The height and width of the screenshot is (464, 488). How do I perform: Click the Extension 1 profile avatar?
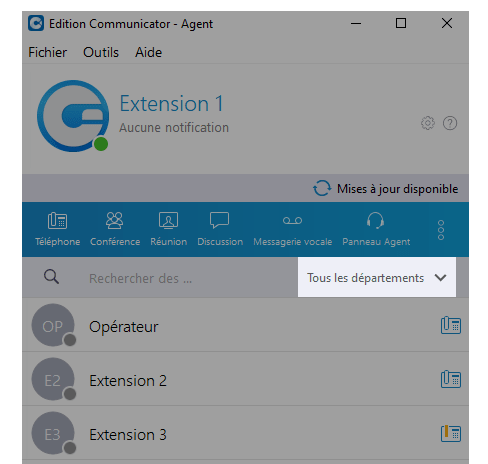click(x=73, y=116)
